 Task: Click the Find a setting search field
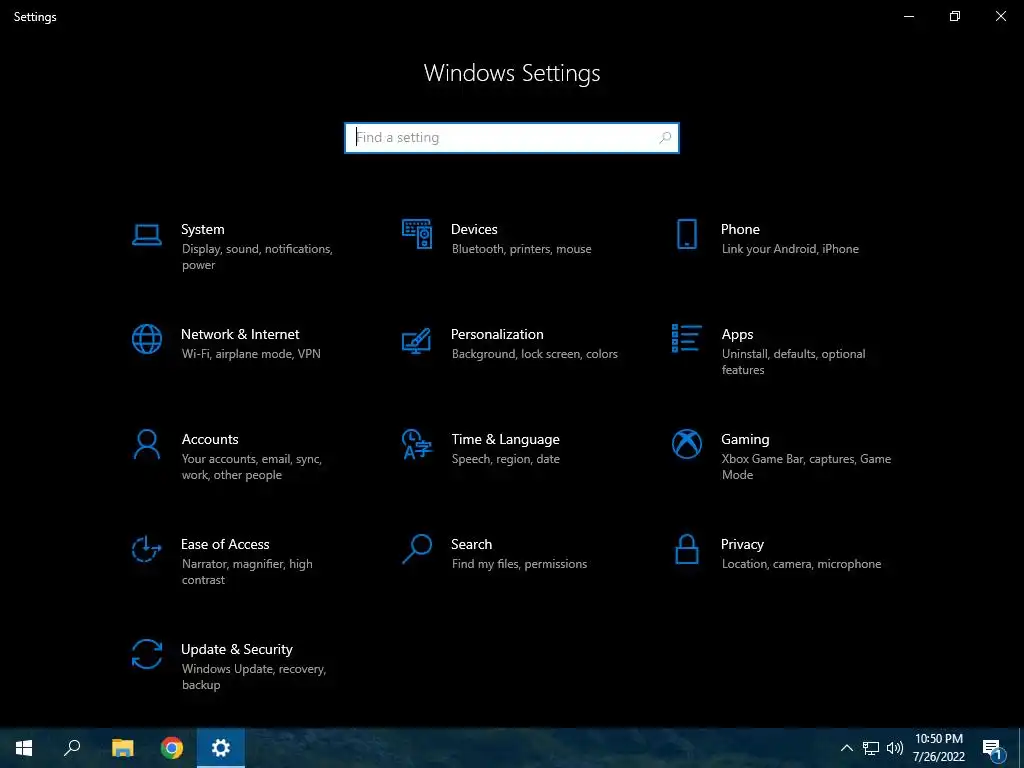point(512,138)
